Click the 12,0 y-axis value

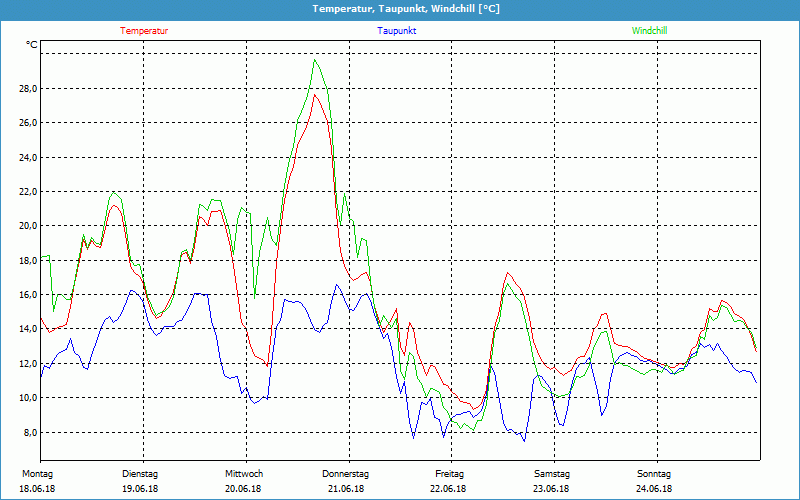coord(29,364)
